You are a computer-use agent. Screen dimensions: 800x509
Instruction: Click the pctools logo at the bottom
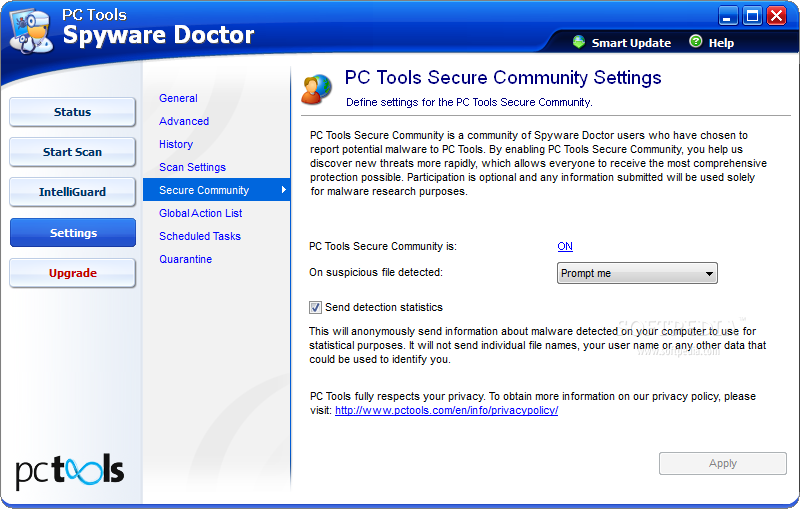pyautogui.click(x=70, y=471)
